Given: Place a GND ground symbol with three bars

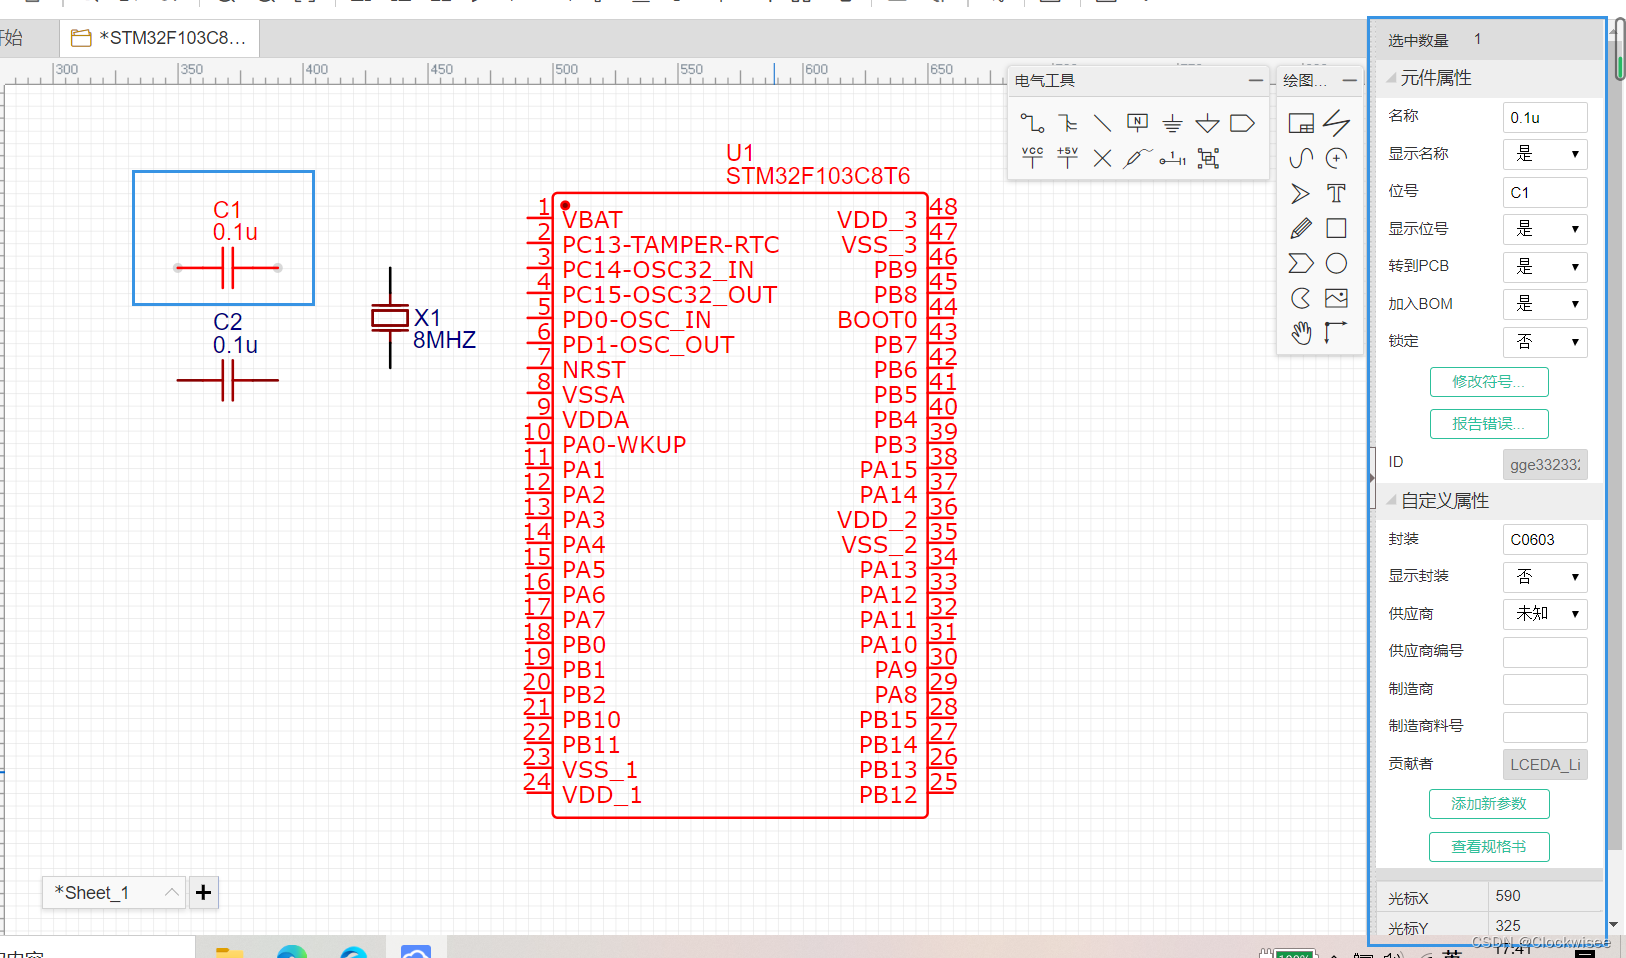Looking at the screenshot, I should tap(1172, 123).
